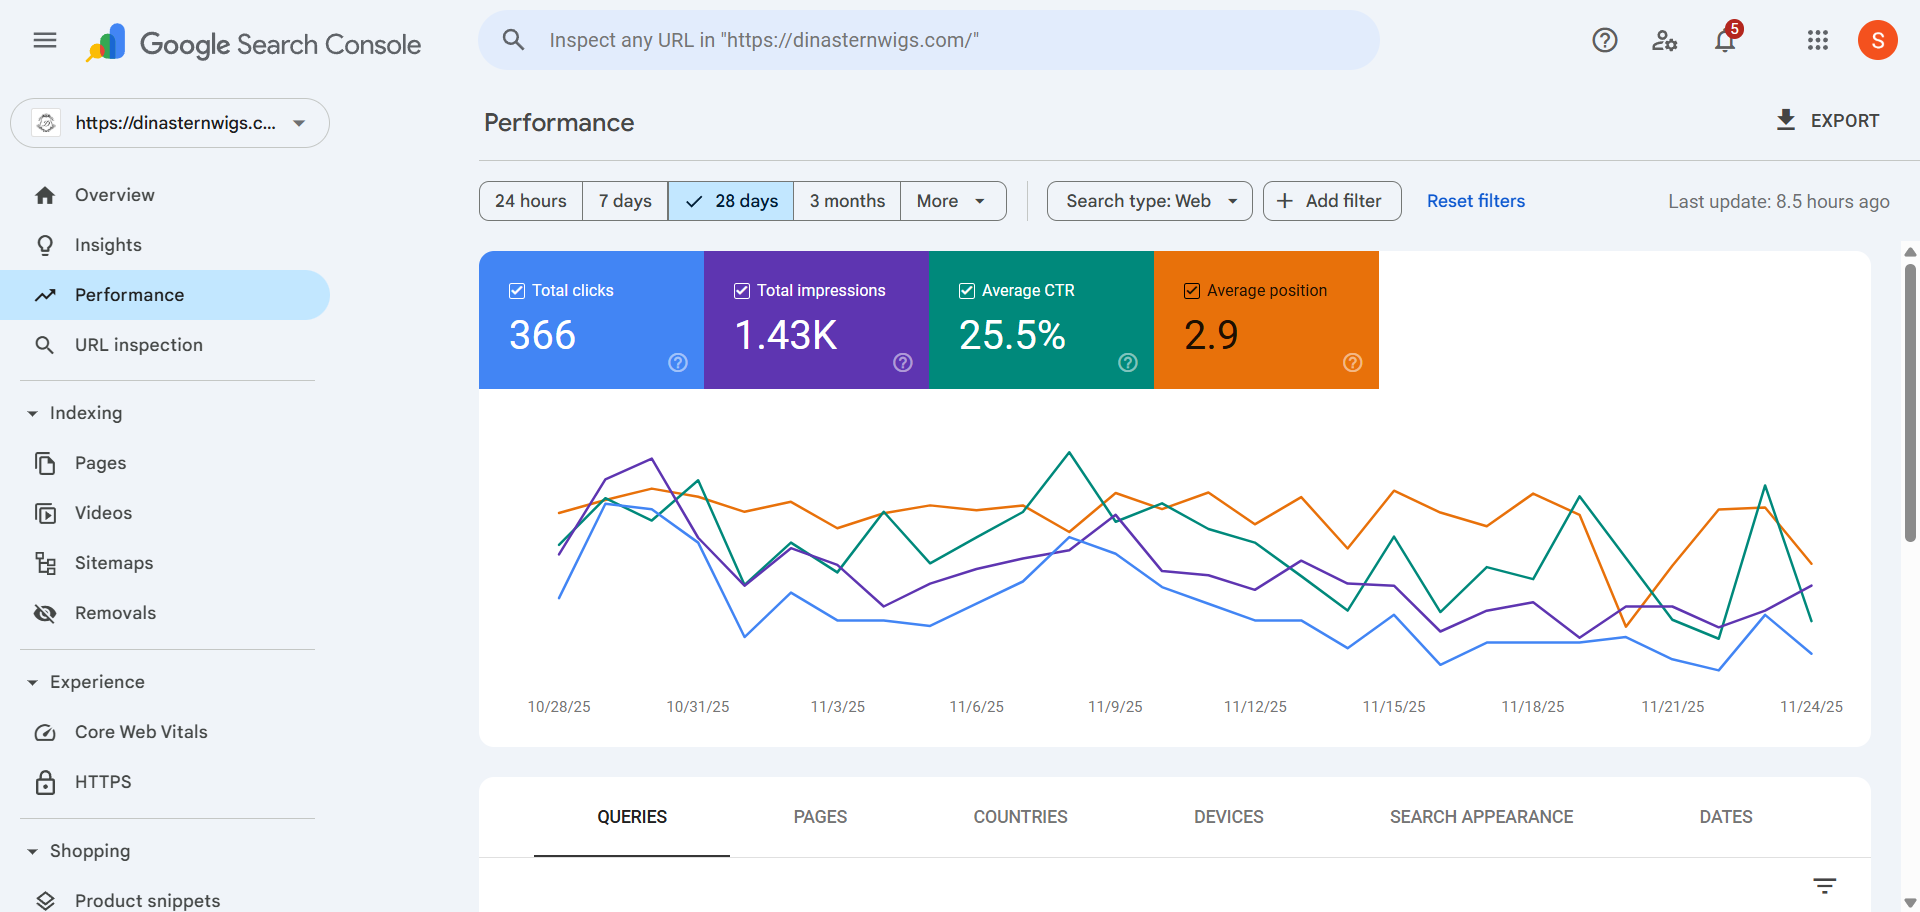
Task: Select the 3 months date range
Action: coord(847,201)
